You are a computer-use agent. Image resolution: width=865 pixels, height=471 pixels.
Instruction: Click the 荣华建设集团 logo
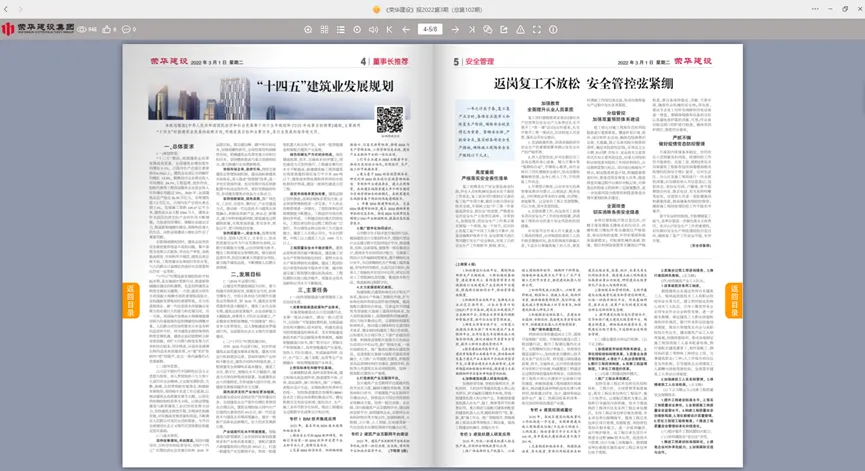[x=38, y=29]
